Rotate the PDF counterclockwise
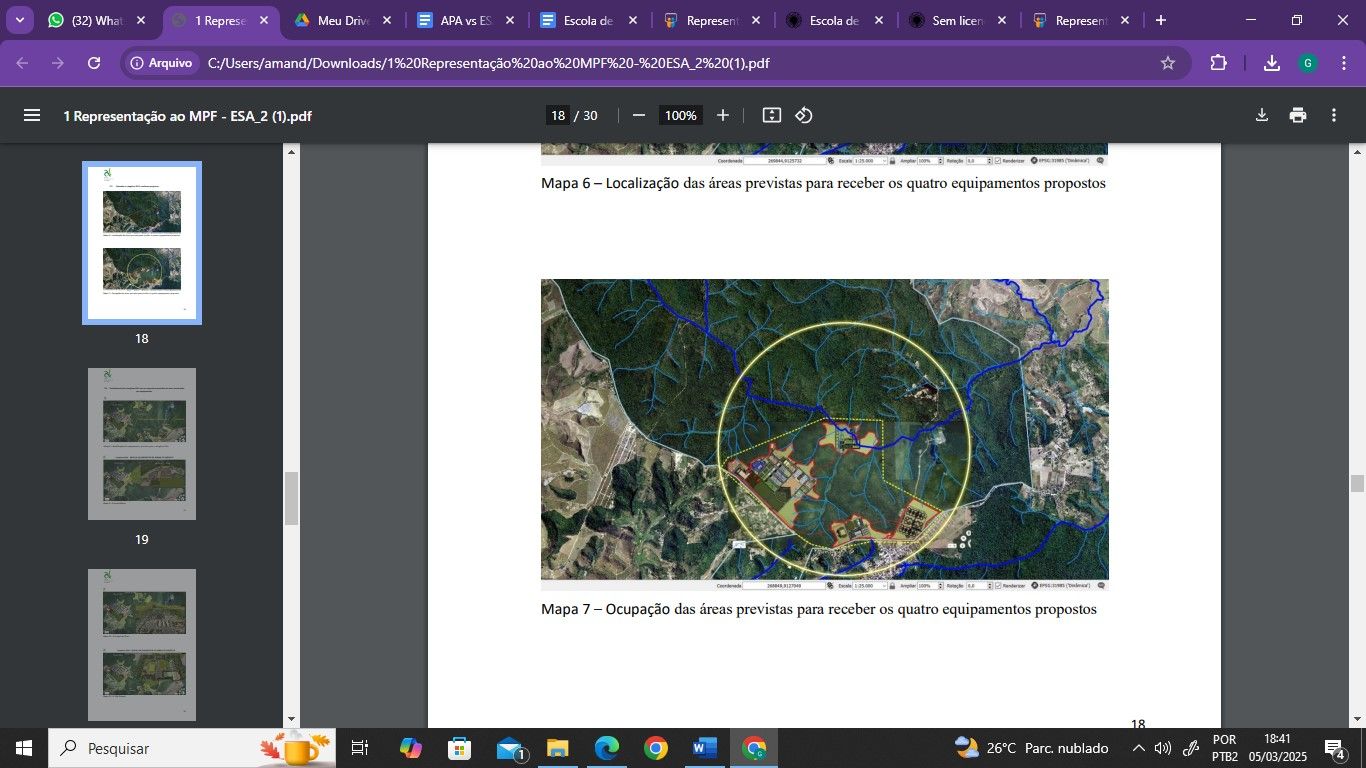Screen dimensions: 1366x768 coord(804,115)
